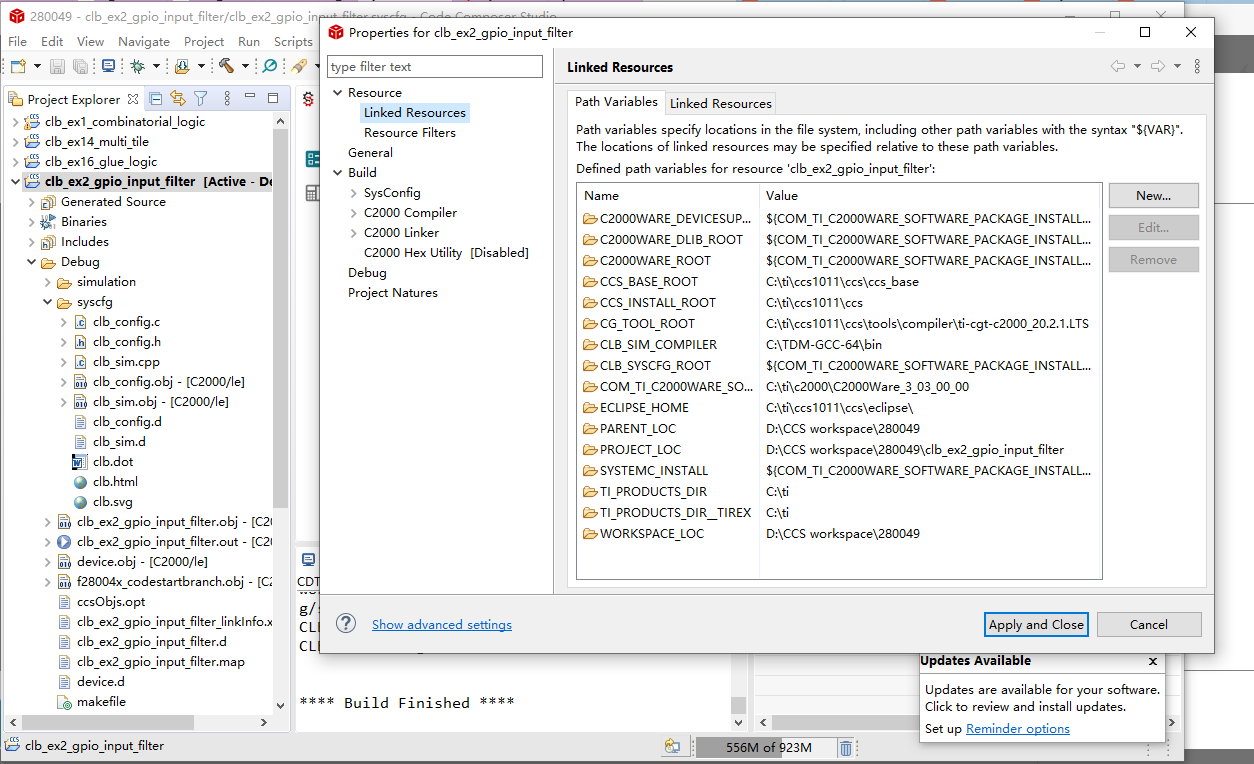
Task: Click Apply and Close
Action: (x=1036, y=624)
